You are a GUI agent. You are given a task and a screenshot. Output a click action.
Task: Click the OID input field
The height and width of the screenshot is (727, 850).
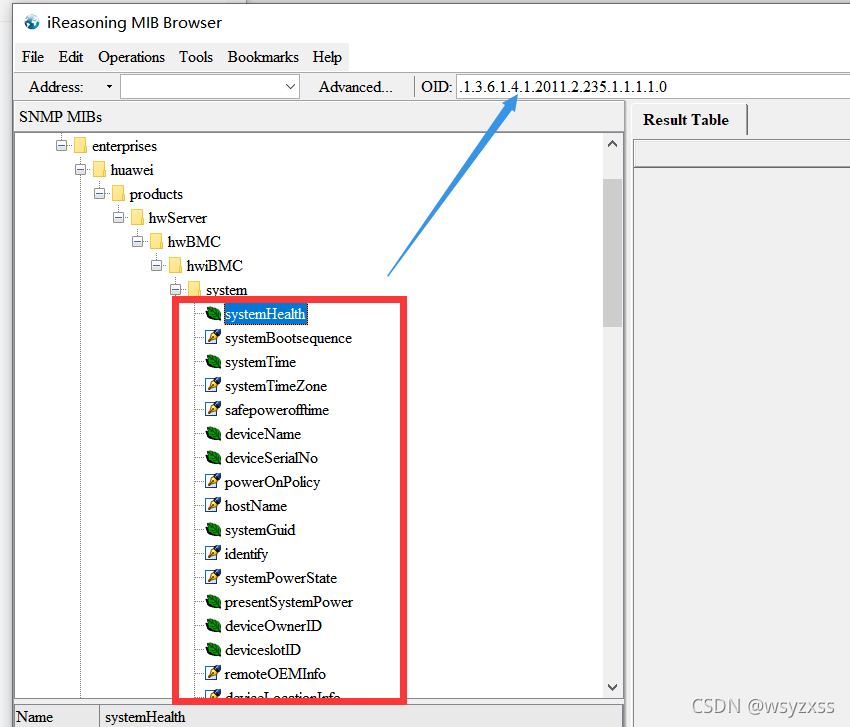(653, 87)
